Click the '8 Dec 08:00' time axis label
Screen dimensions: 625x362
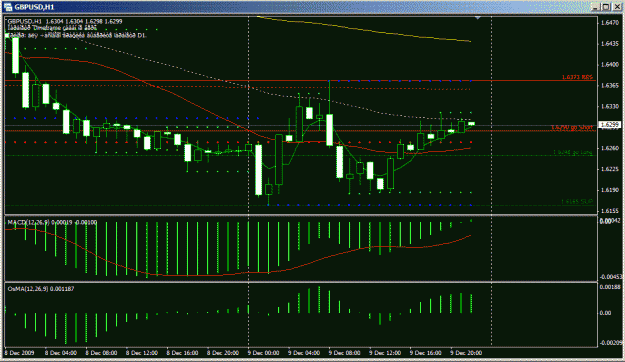point(101,353)
